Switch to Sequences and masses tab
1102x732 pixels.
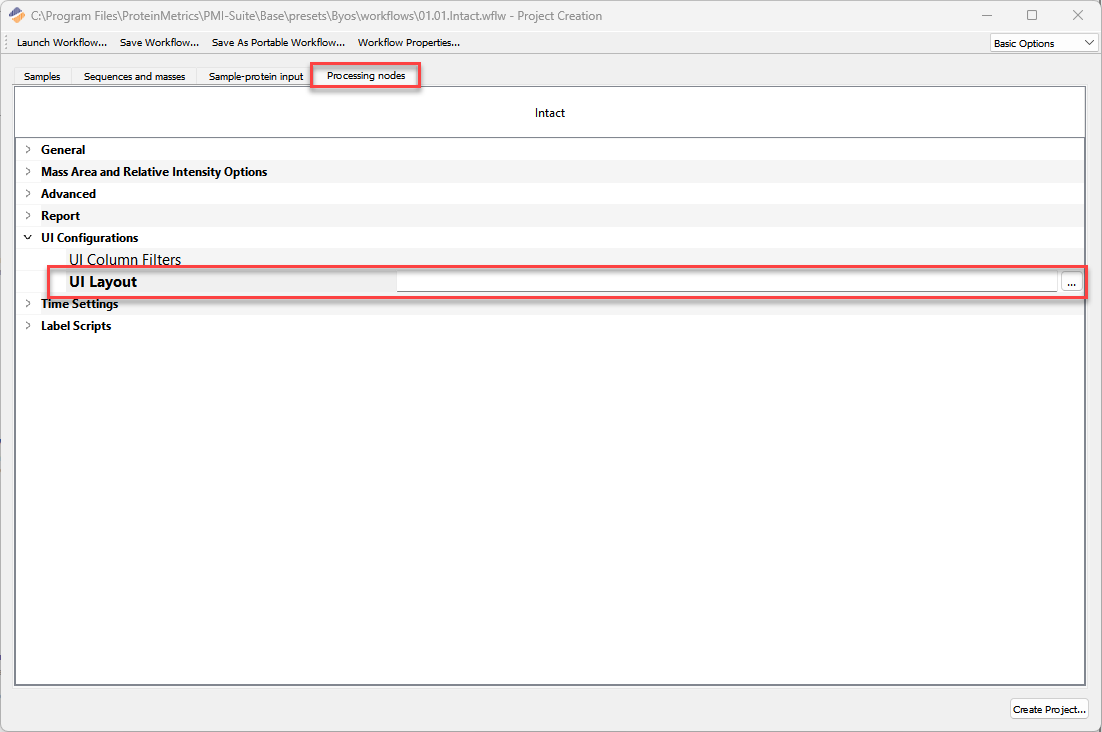(x=134, y=77)
